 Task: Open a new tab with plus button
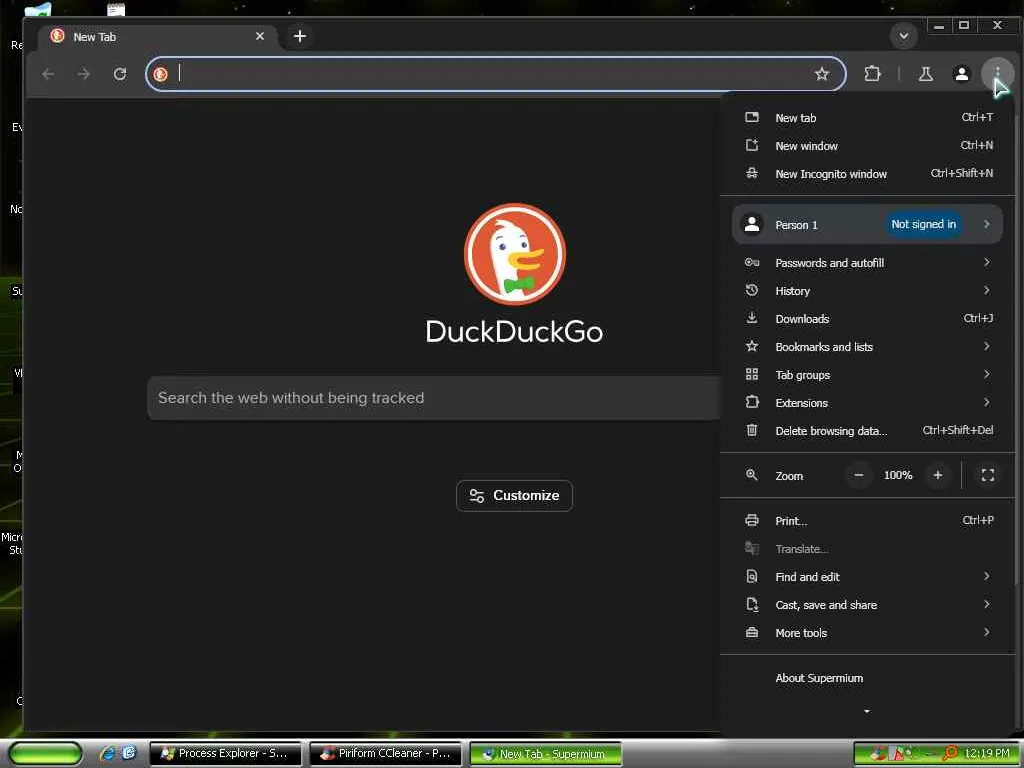coord(300,37)
